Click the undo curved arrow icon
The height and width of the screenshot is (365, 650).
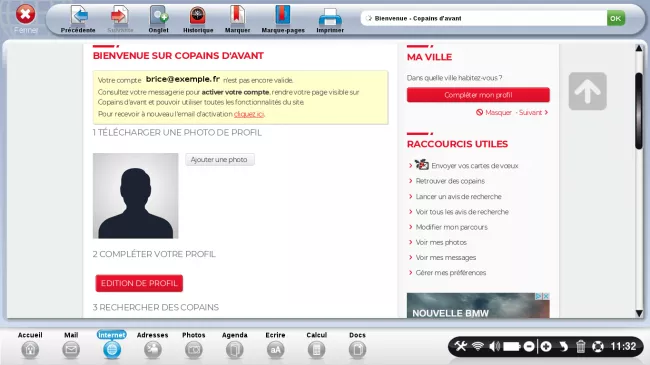563,346
